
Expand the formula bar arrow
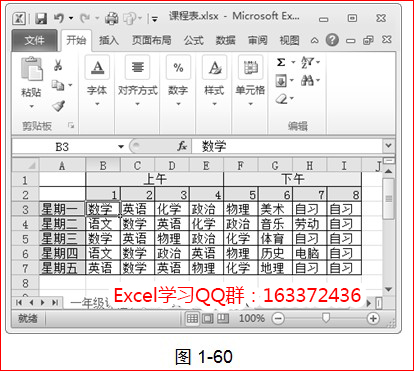tap(389, 146)
